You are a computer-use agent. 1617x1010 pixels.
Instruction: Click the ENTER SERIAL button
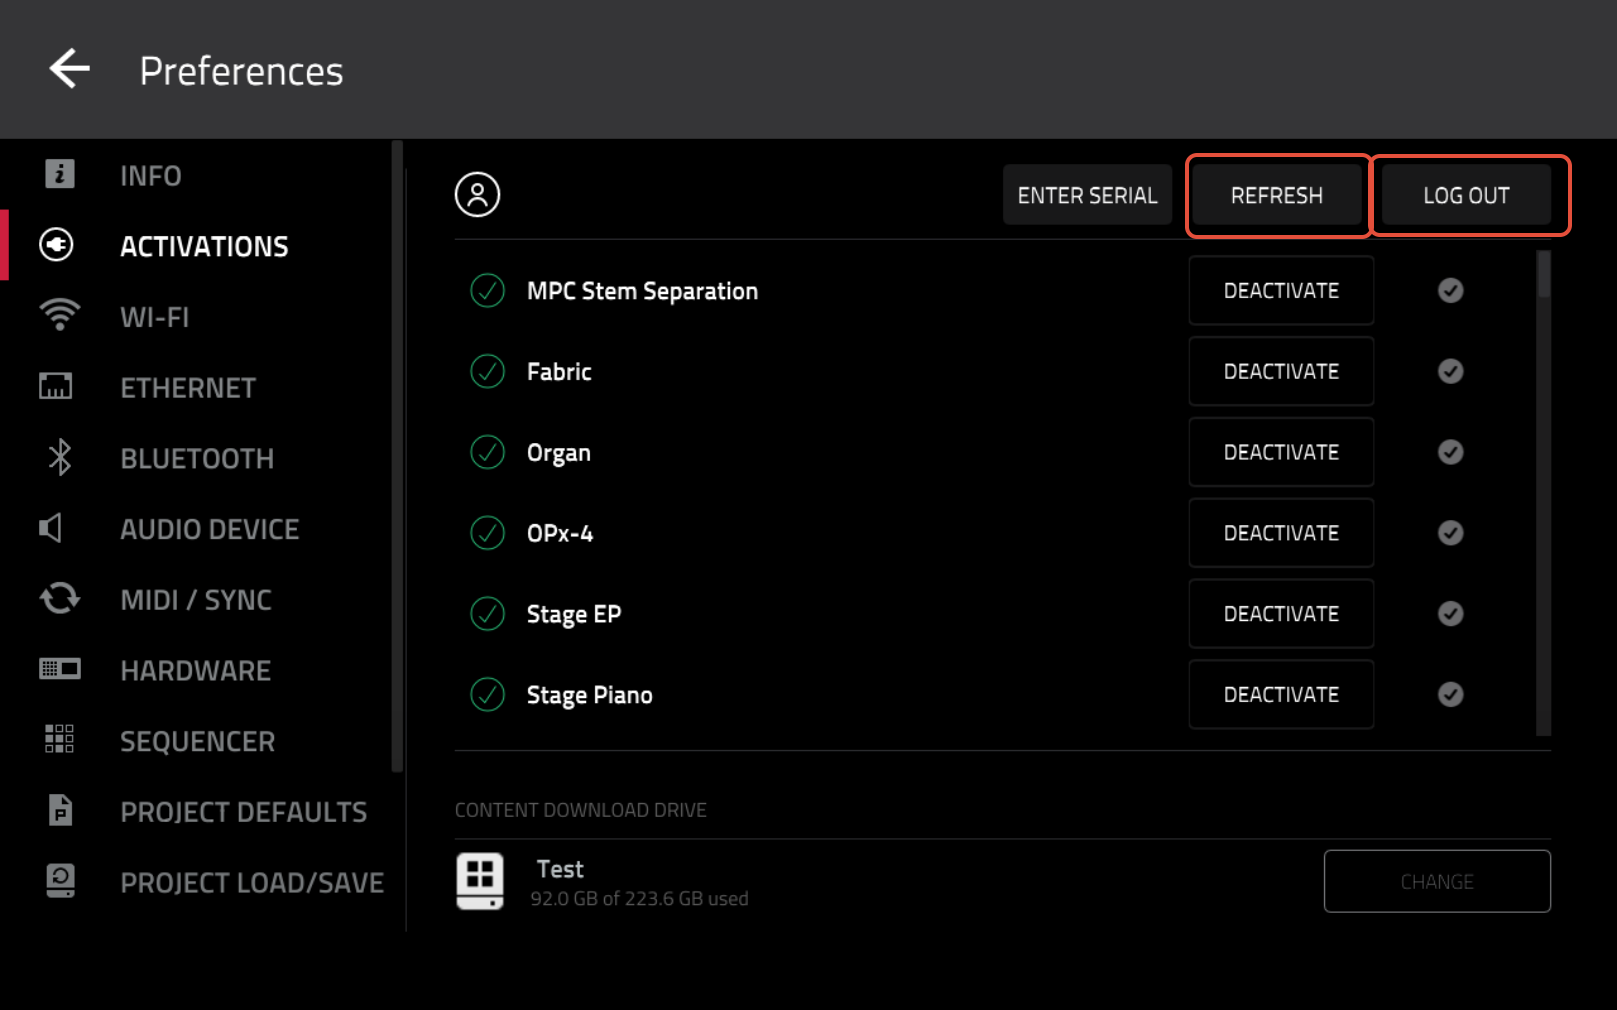tap(1087, 195)
